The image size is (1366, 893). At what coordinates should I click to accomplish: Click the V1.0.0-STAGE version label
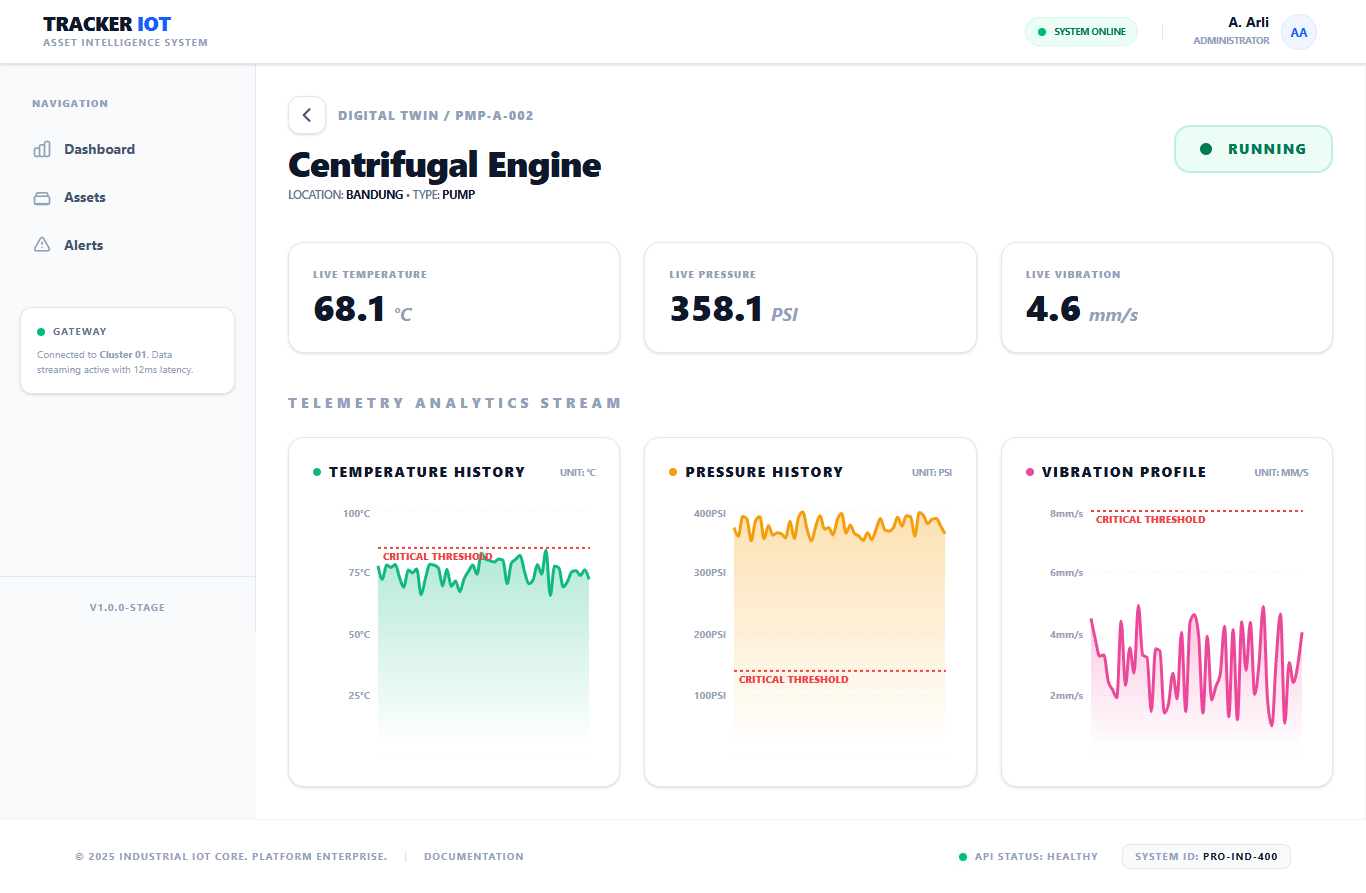[127, 608]
